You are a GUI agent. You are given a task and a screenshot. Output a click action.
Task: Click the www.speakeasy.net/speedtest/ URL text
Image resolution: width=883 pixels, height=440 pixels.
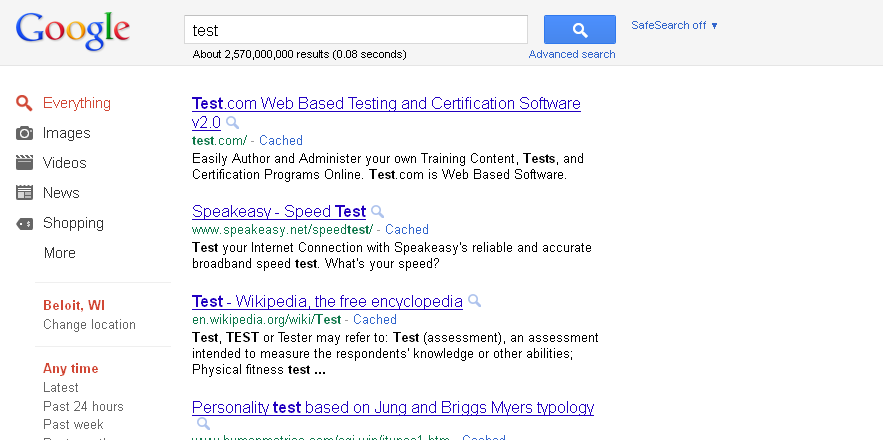[x=282, y=229]
